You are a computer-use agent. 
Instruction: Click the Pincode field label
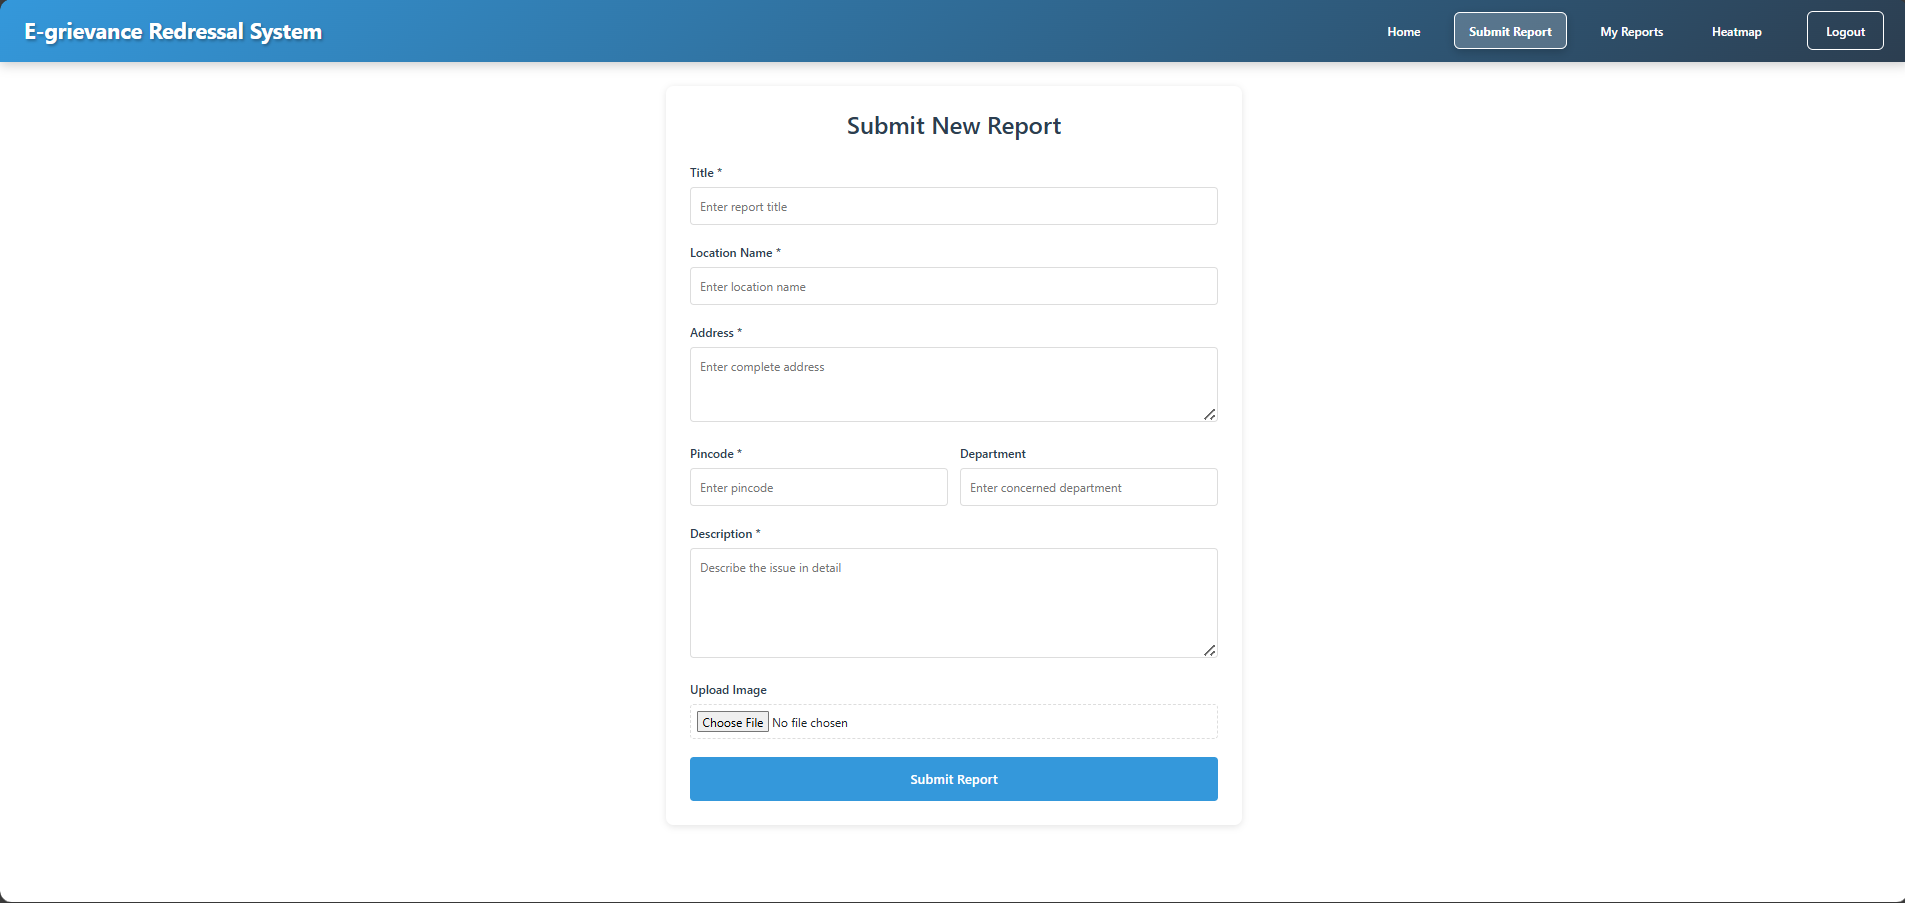click(x=712, y=454)
